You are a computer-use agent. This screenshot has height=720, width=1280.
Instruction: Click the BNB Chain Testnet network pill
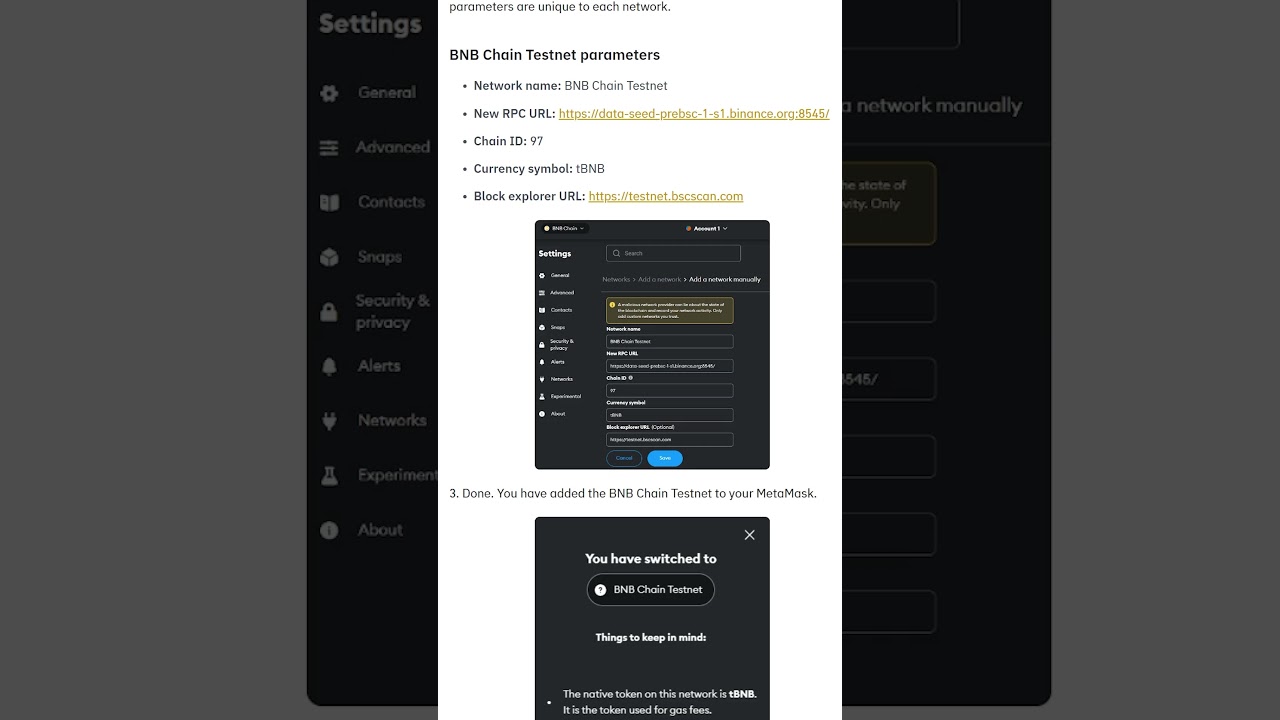pos(651,589)
